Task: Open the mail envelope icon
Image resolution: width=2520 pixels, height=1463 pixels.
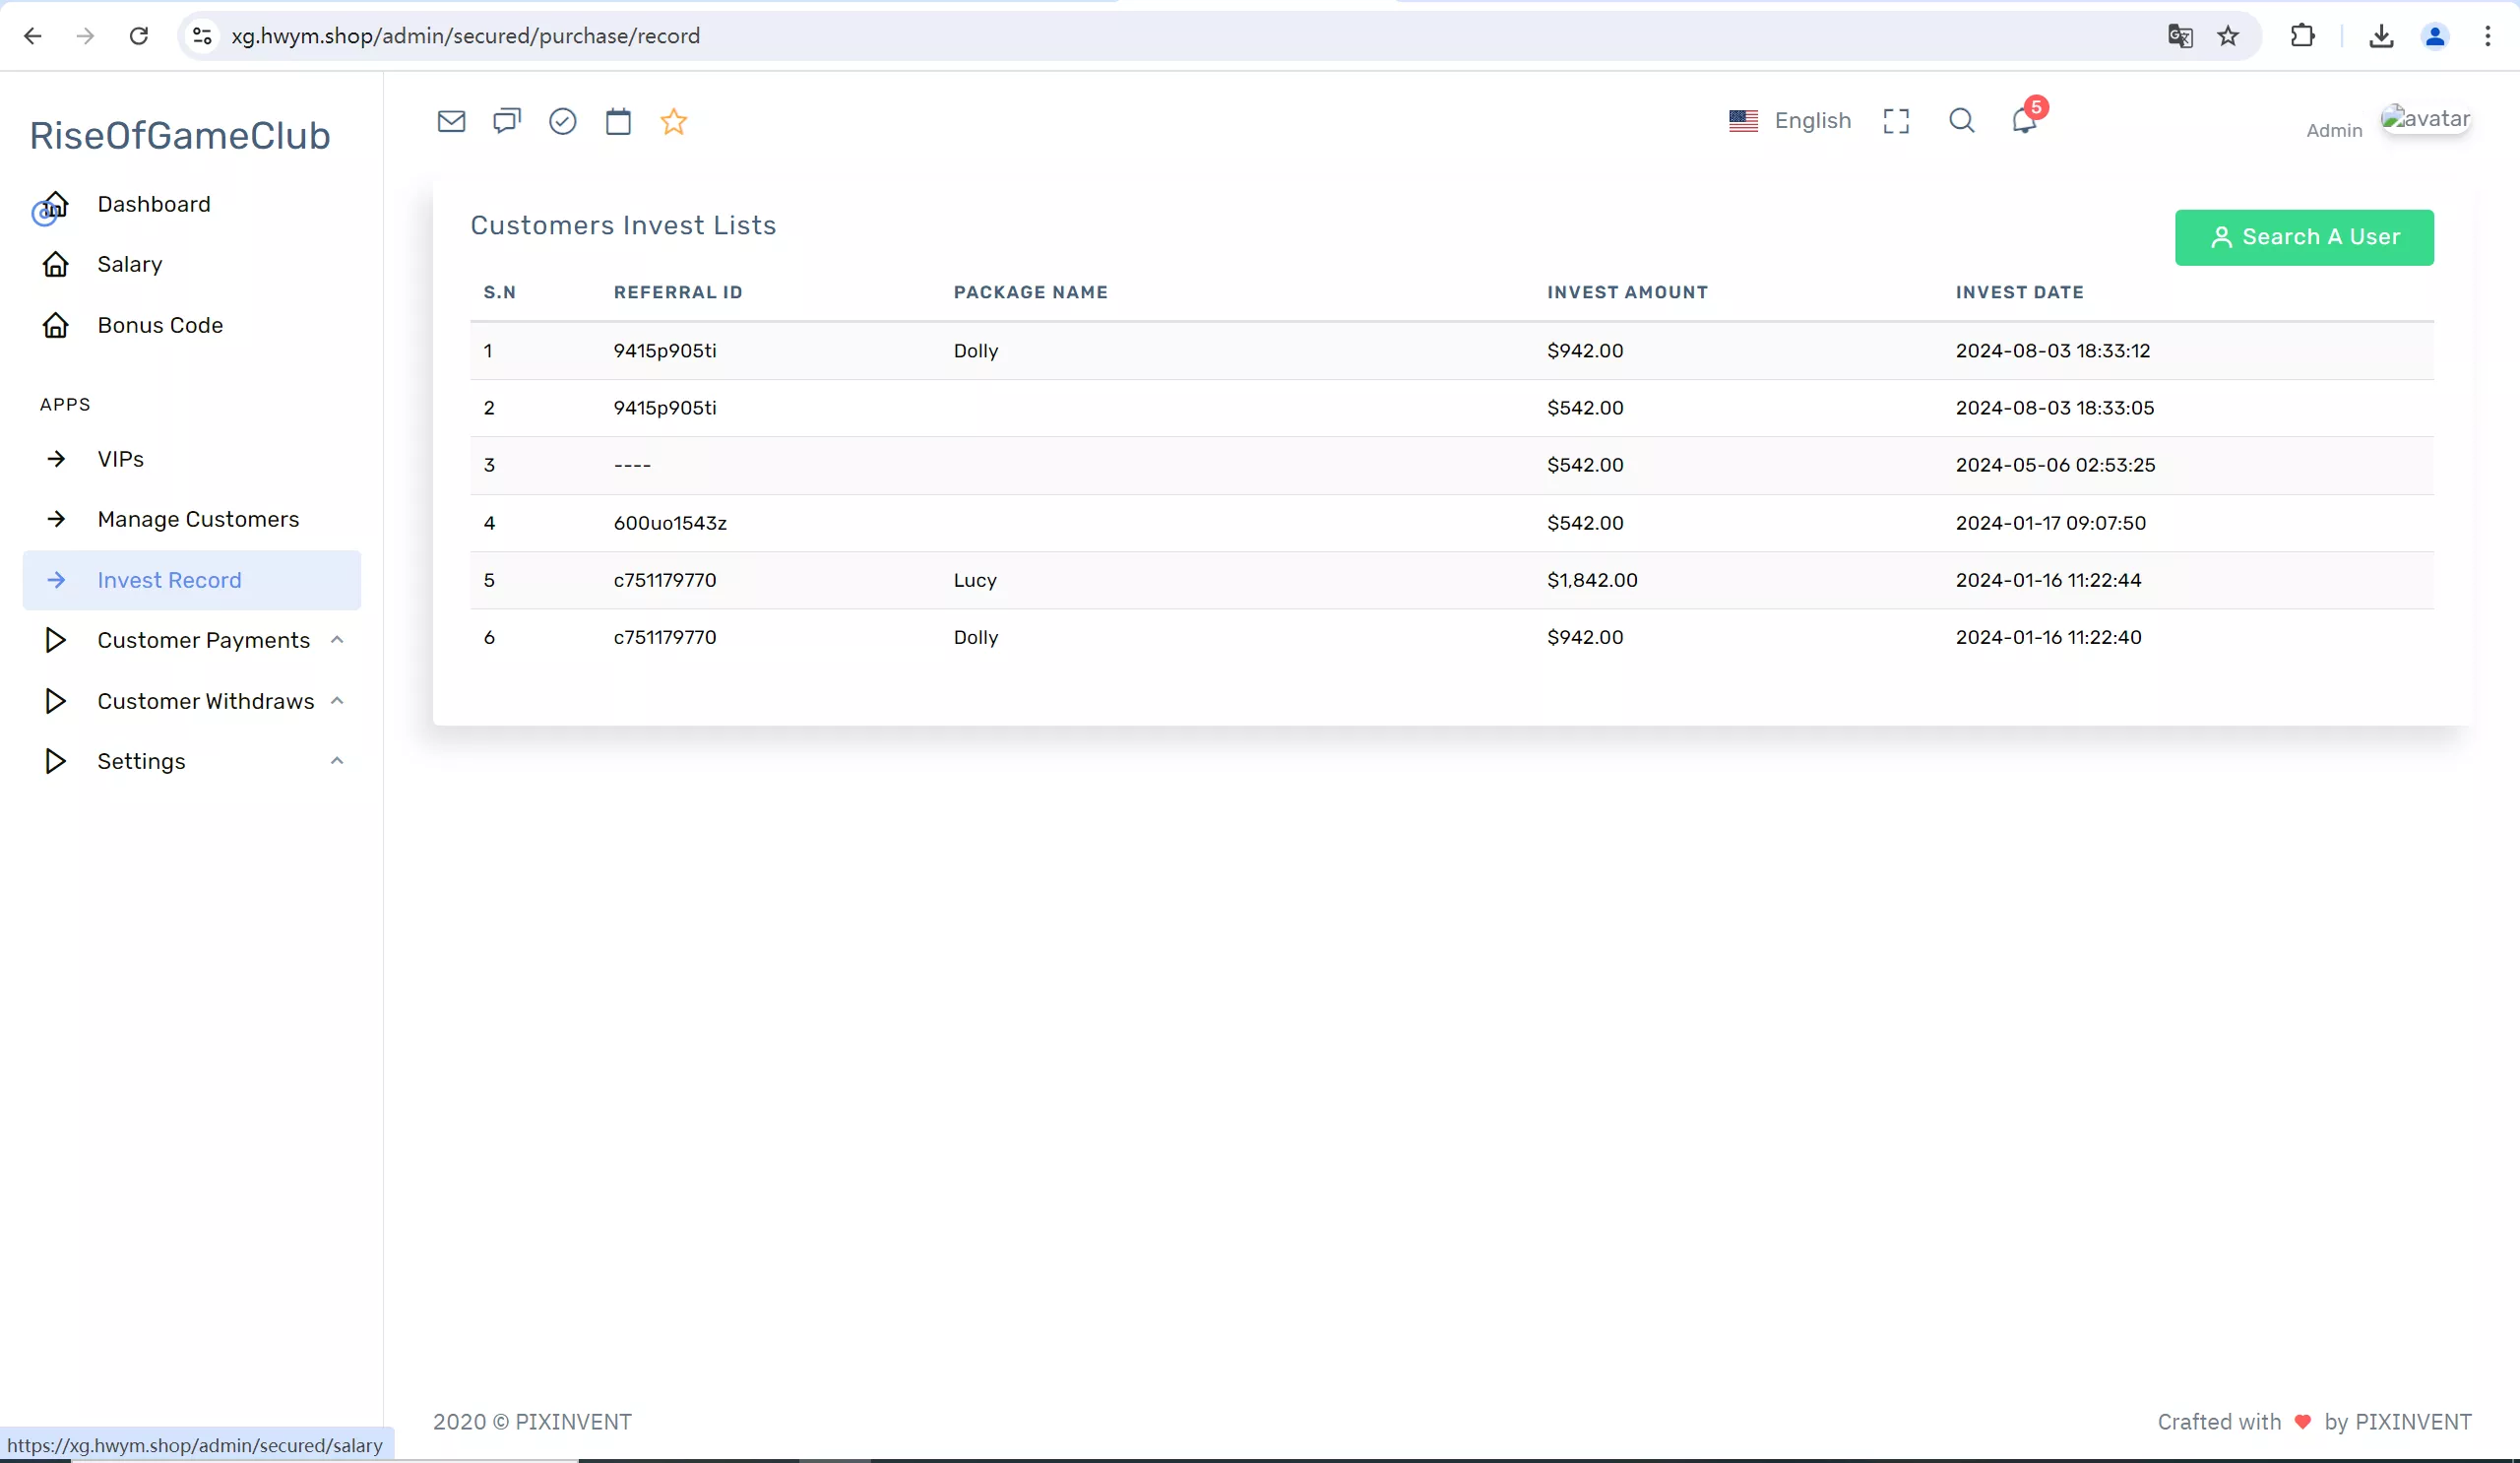Action: (451, 121)
